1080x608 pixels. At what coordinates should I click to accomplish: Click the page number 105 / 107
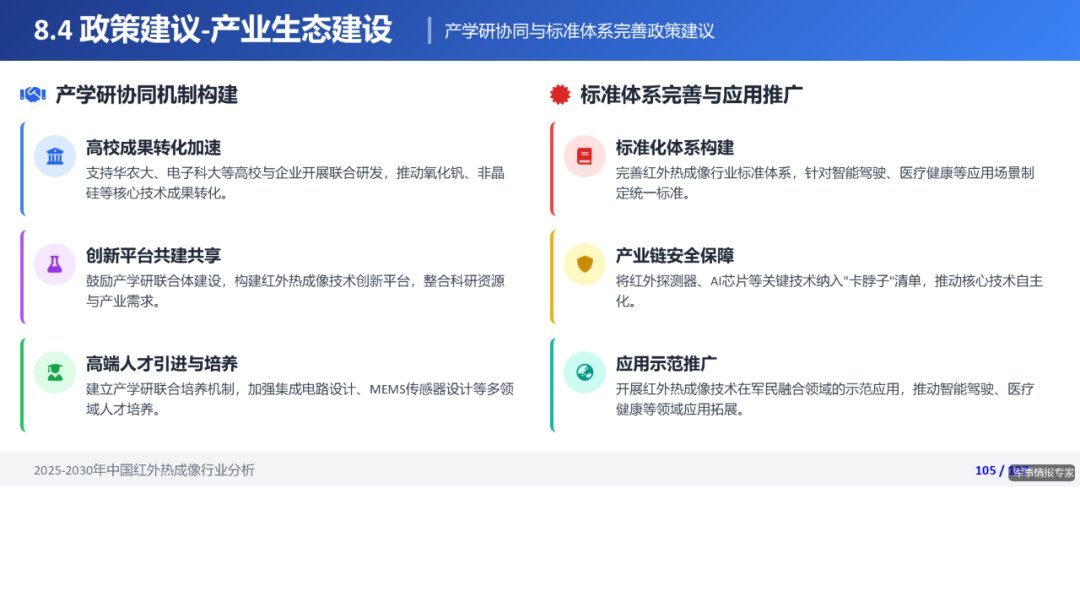click(997, 471)
